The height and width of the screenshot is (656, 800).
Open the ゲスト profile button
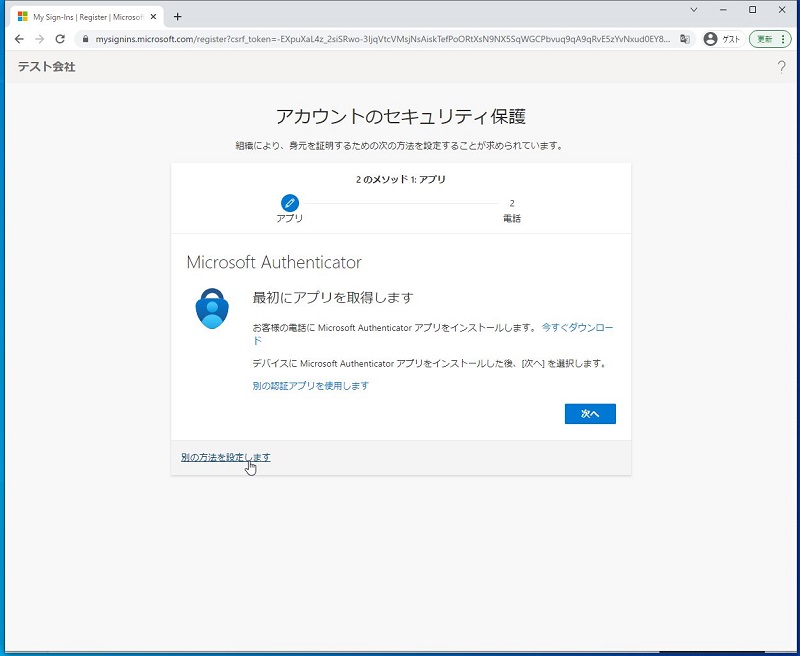(723, 39)
